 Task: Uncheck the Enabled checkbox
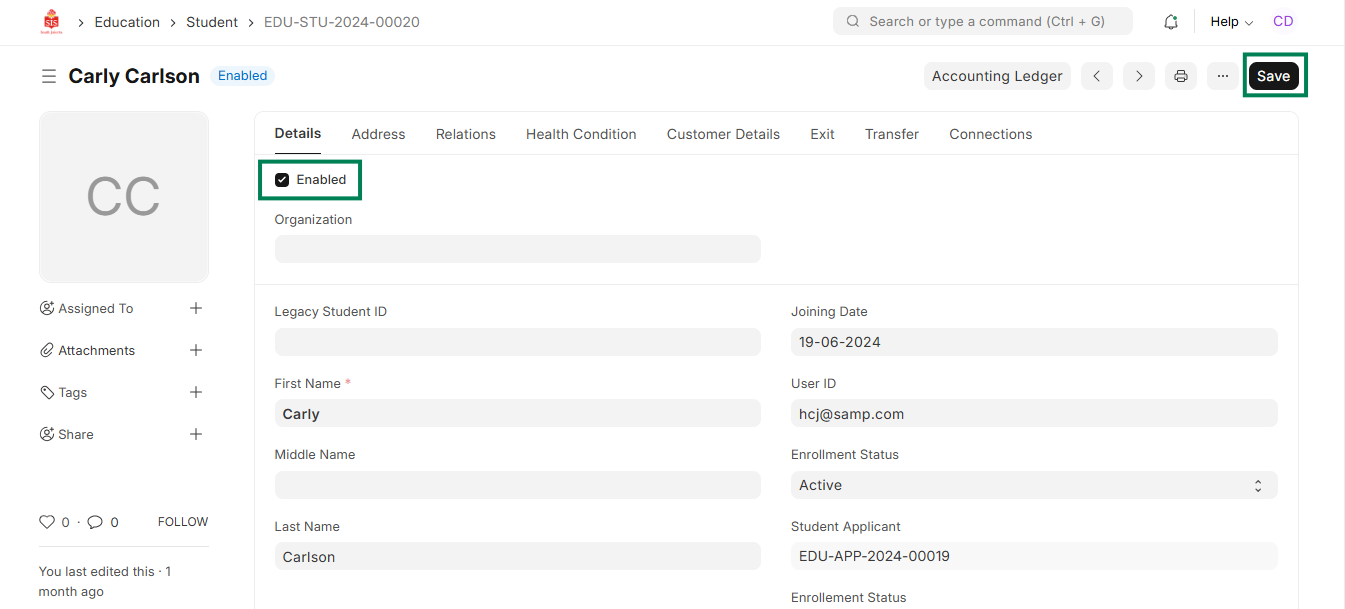coord(282,180)
